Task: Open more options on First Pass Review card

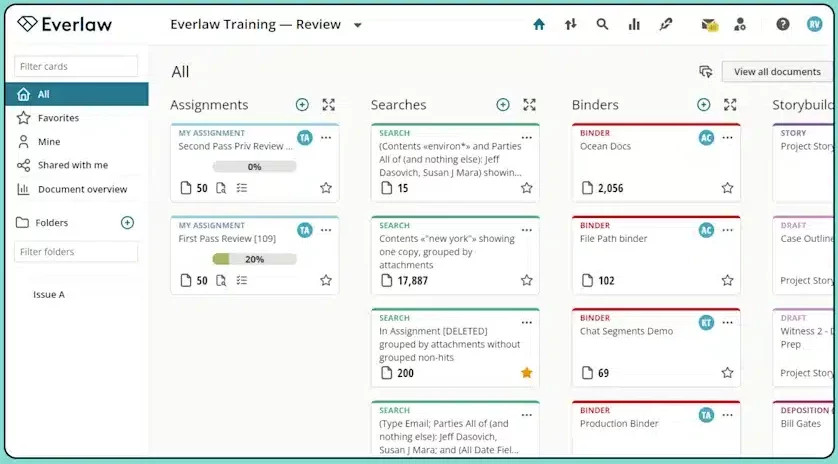Action: 326,230
